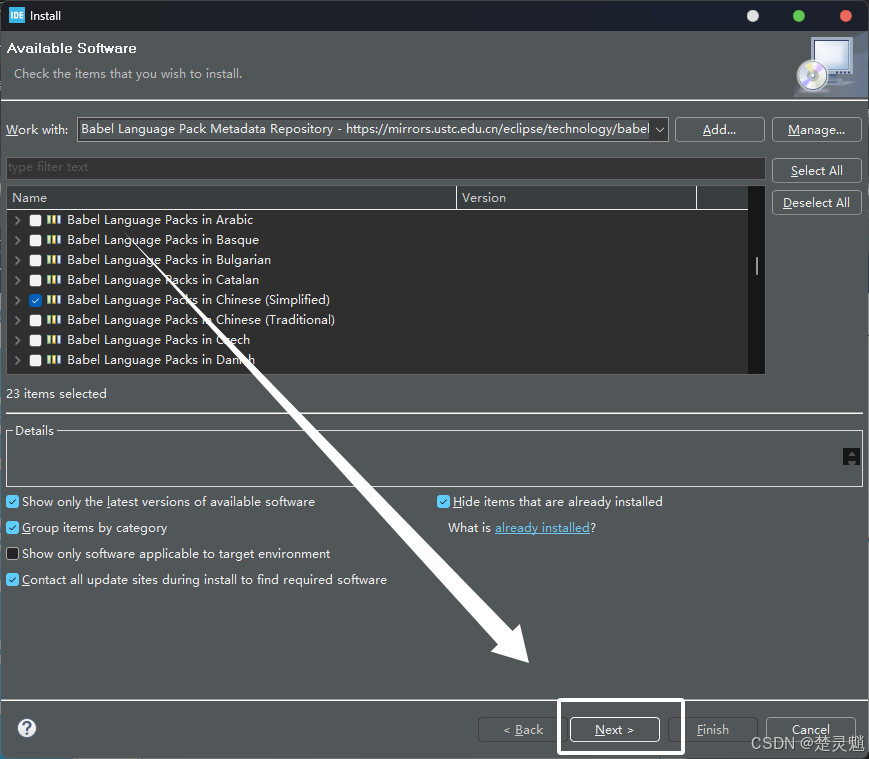Toggle Group items by category checkbox
Image resolution: width=869 pixels, height=759 pixels.
[x=12, y=527]
